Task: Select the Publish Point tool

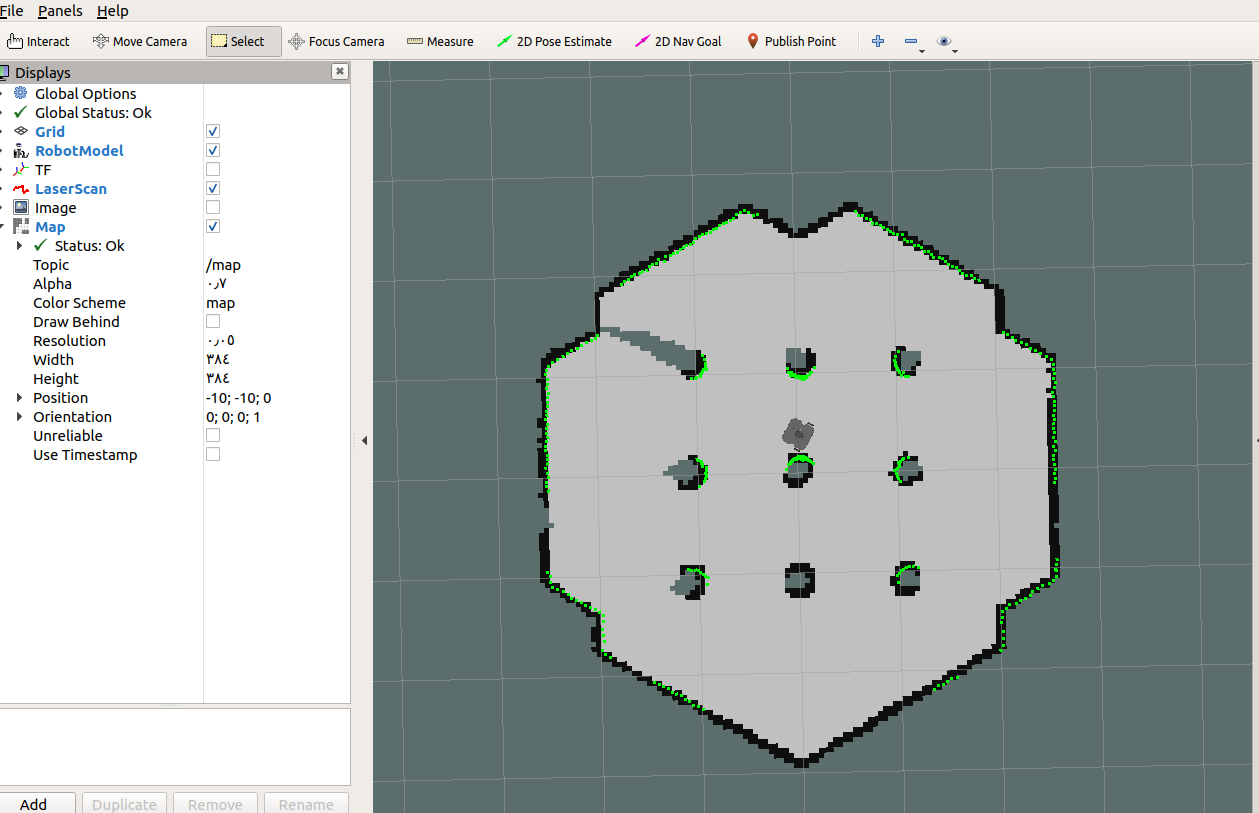Action: pos(791,41)
